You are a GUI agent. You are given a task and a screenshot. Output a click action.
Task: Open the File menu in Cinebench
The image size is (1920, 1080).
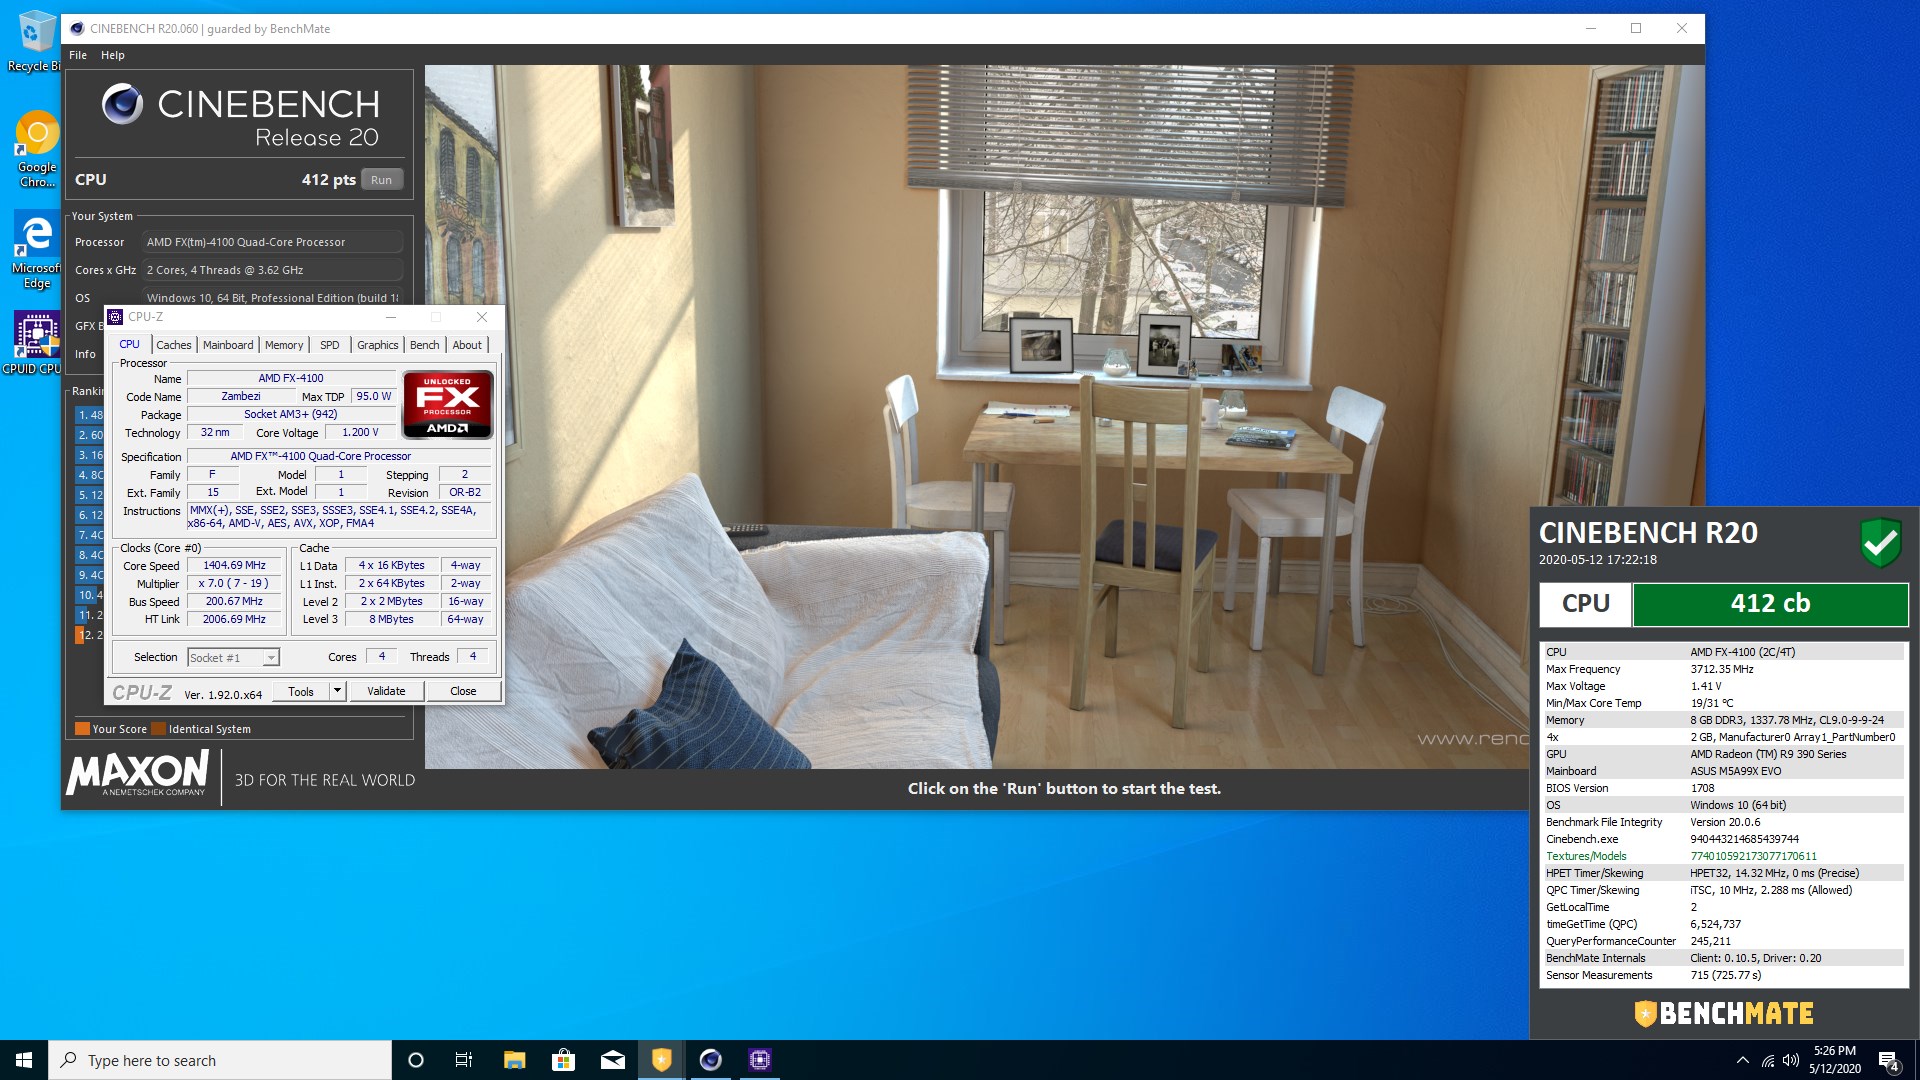pos(78,55)
